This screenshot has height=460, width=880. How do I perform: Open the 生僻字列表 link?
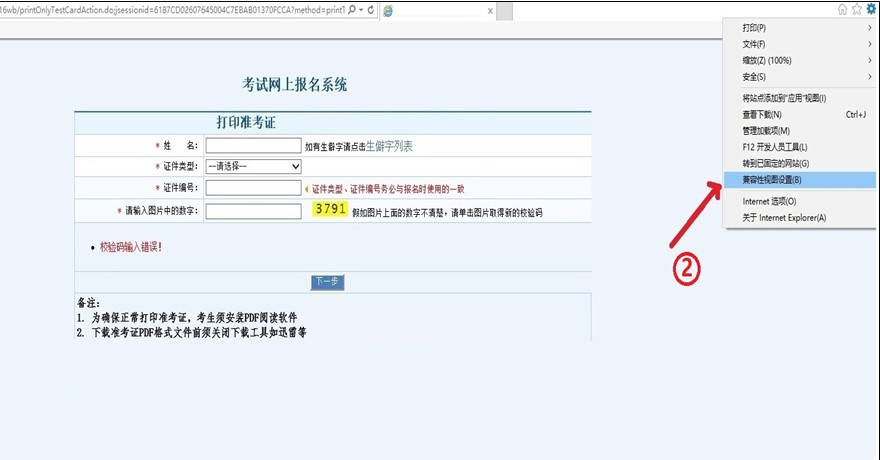pos(389,145)
